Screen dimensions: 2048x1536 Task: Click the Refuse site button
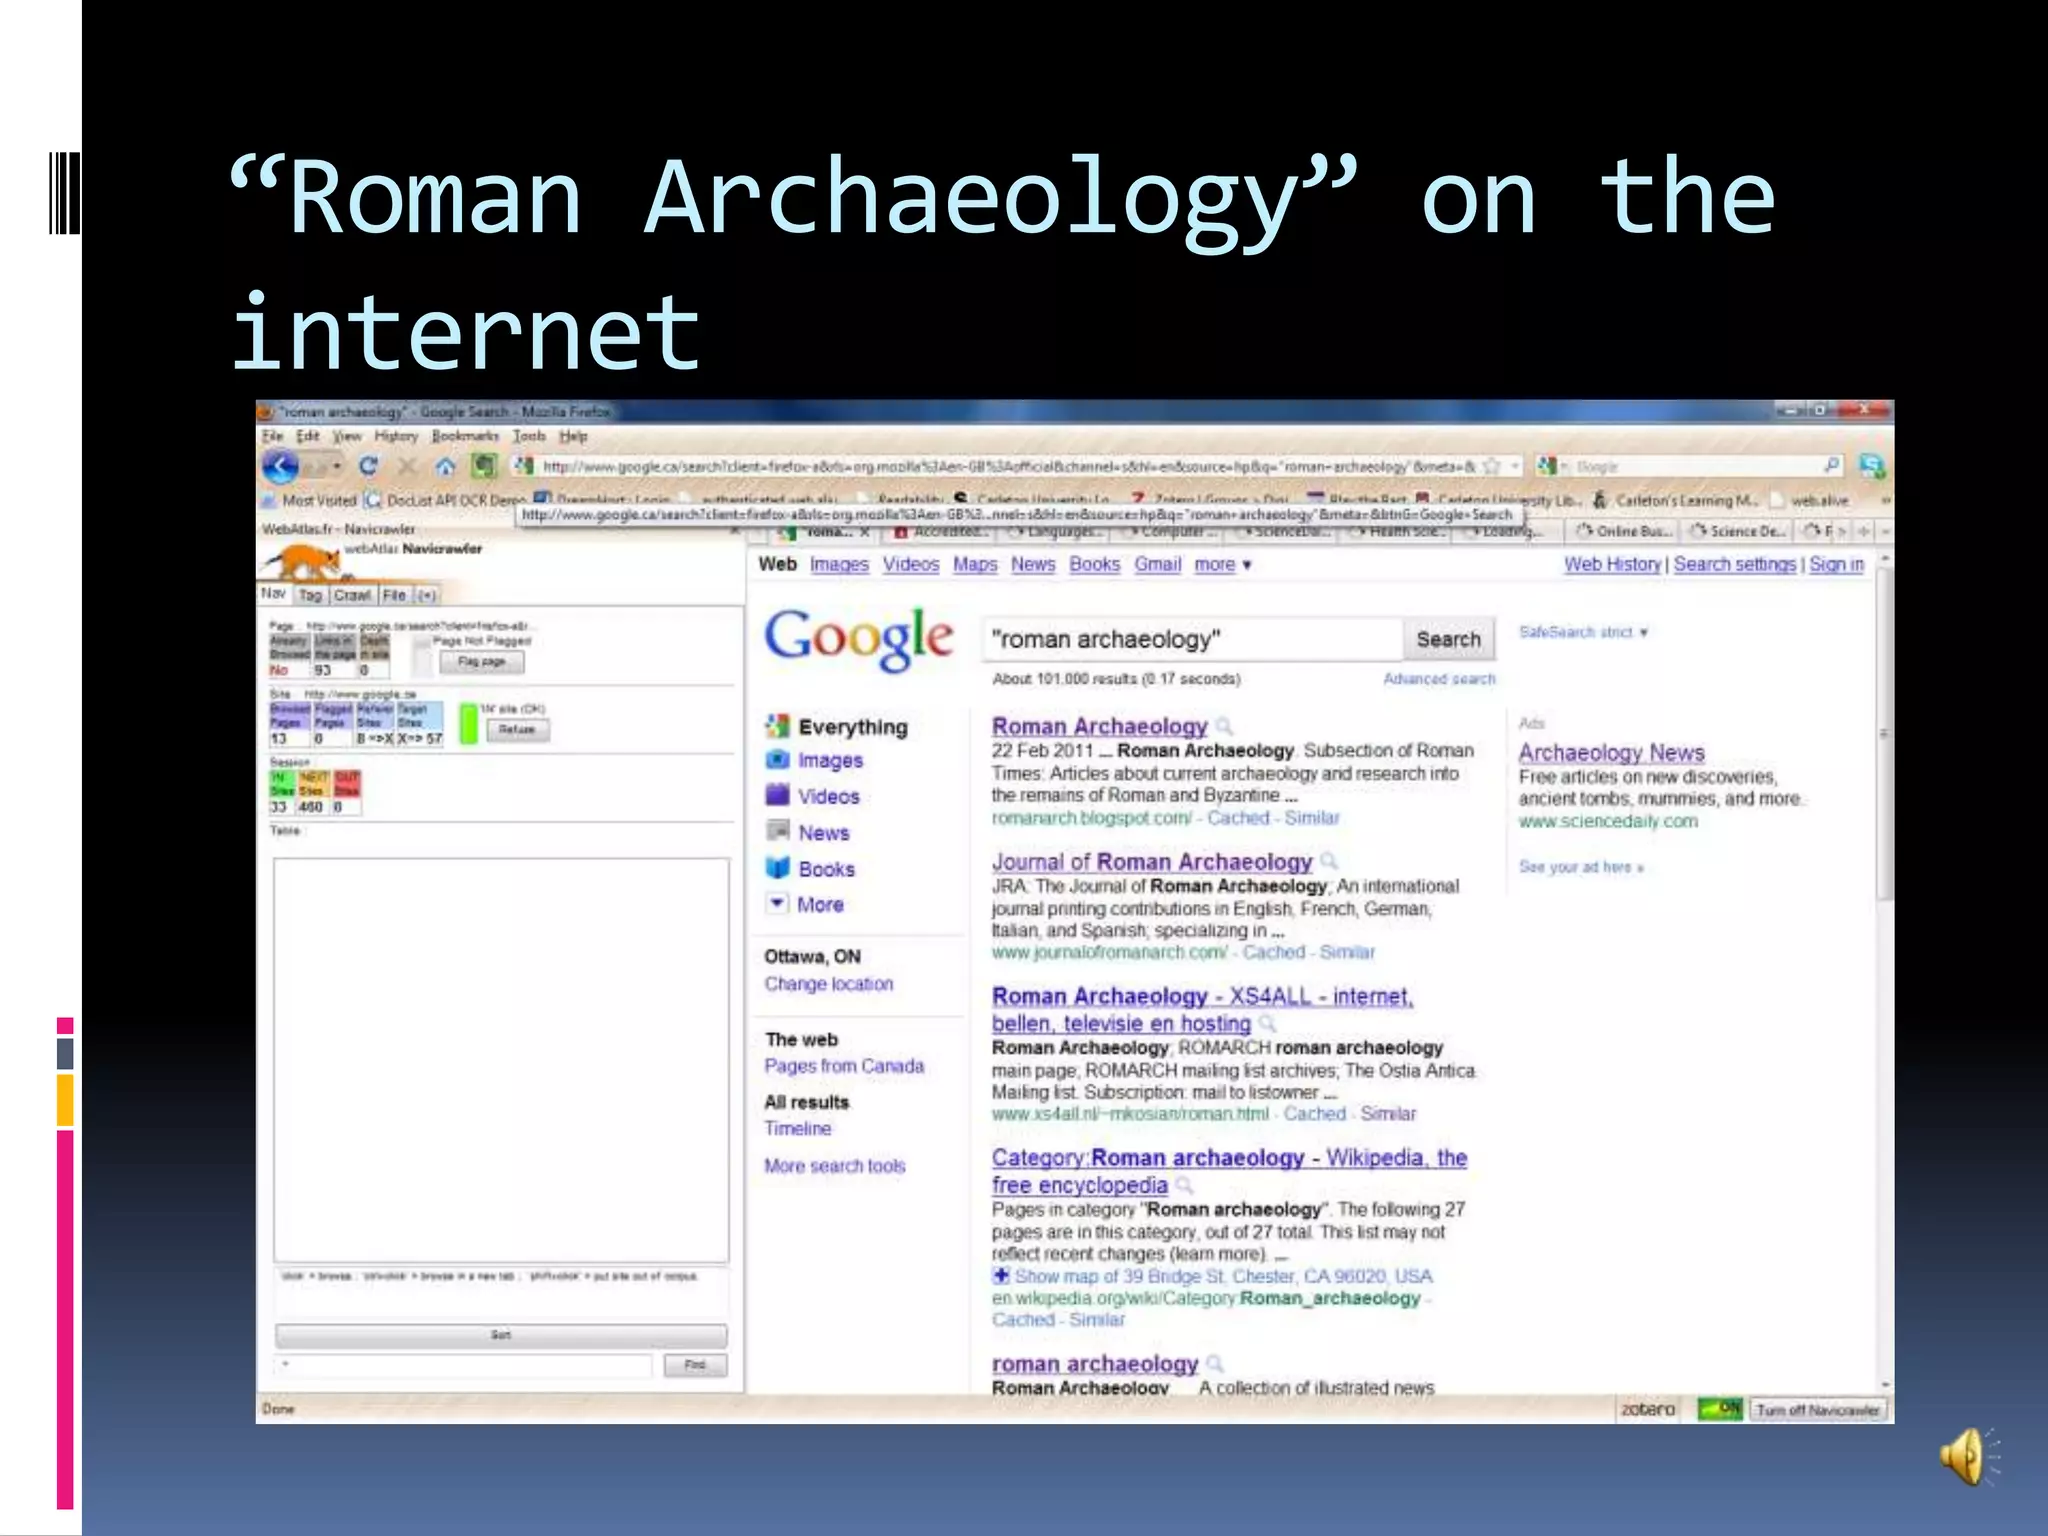pos(517,729)
